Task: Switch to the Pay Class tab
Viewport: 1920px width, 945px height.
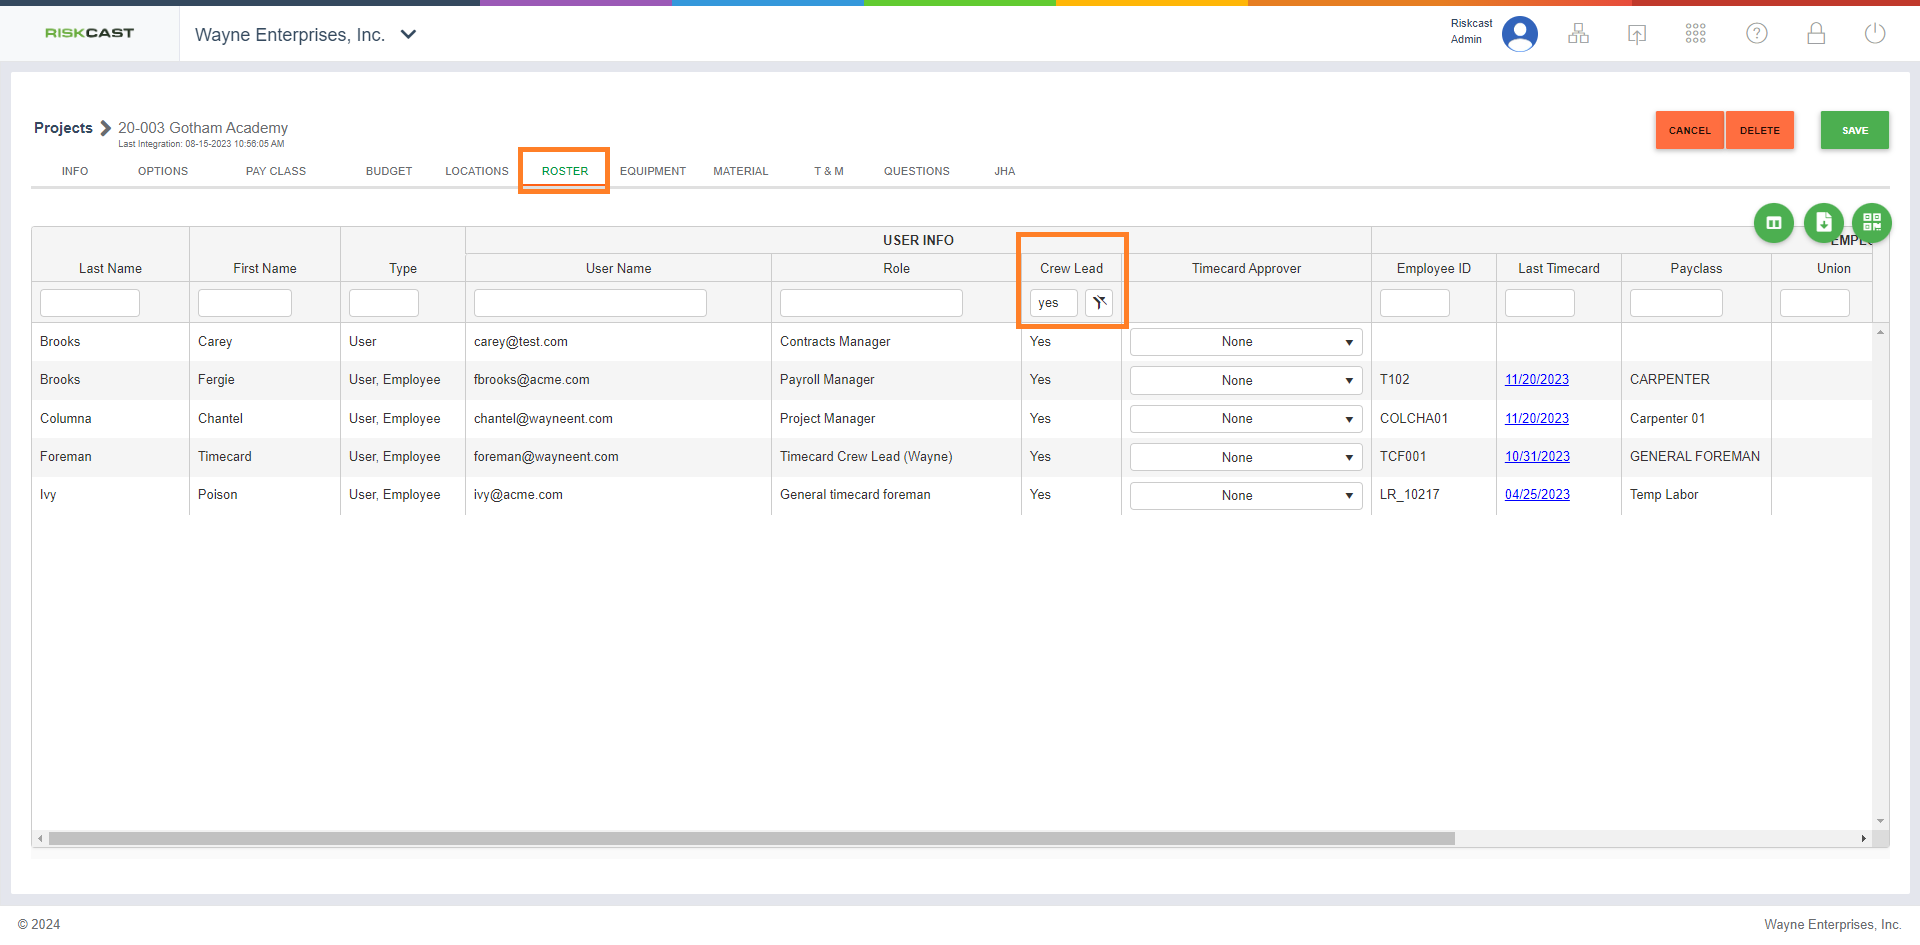Action: coord(276,171)
